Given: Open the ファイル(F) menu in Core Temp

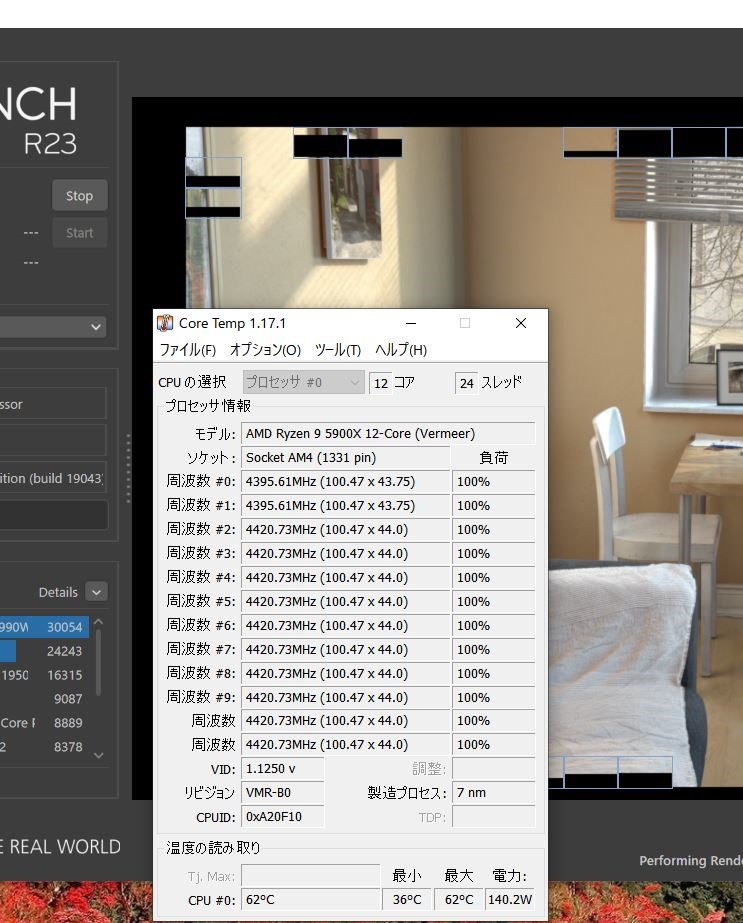Looking at the screenshot, I should (188, 350).
